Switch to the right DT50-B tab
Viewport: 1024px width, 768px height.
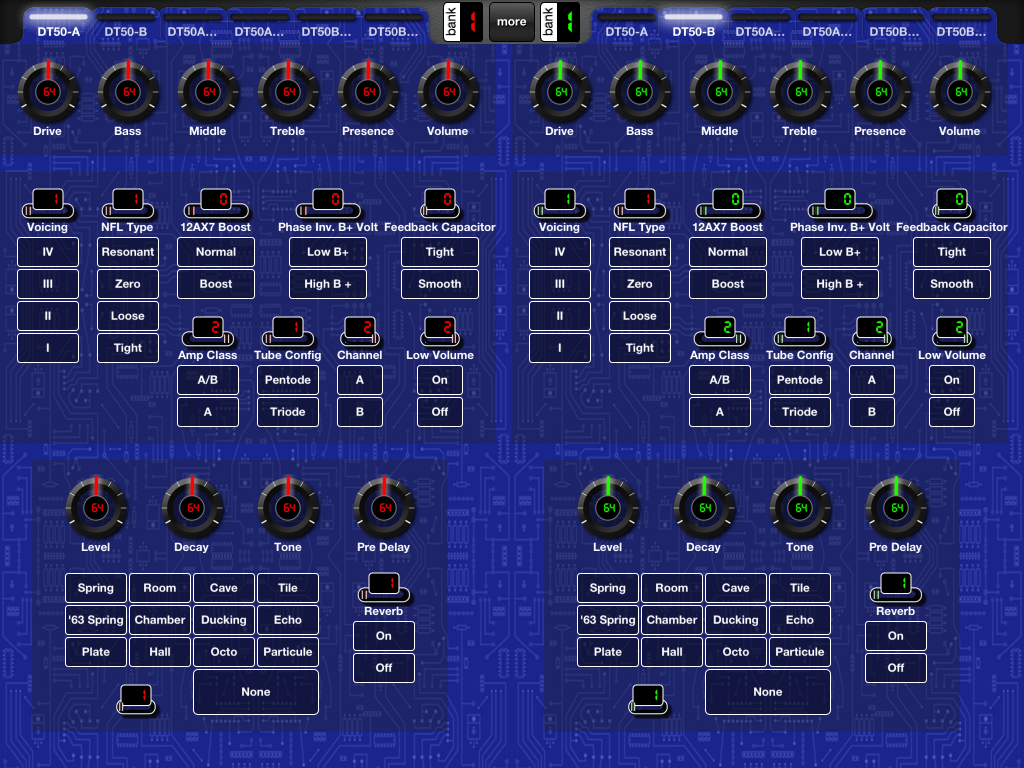[x=694, y=26]
